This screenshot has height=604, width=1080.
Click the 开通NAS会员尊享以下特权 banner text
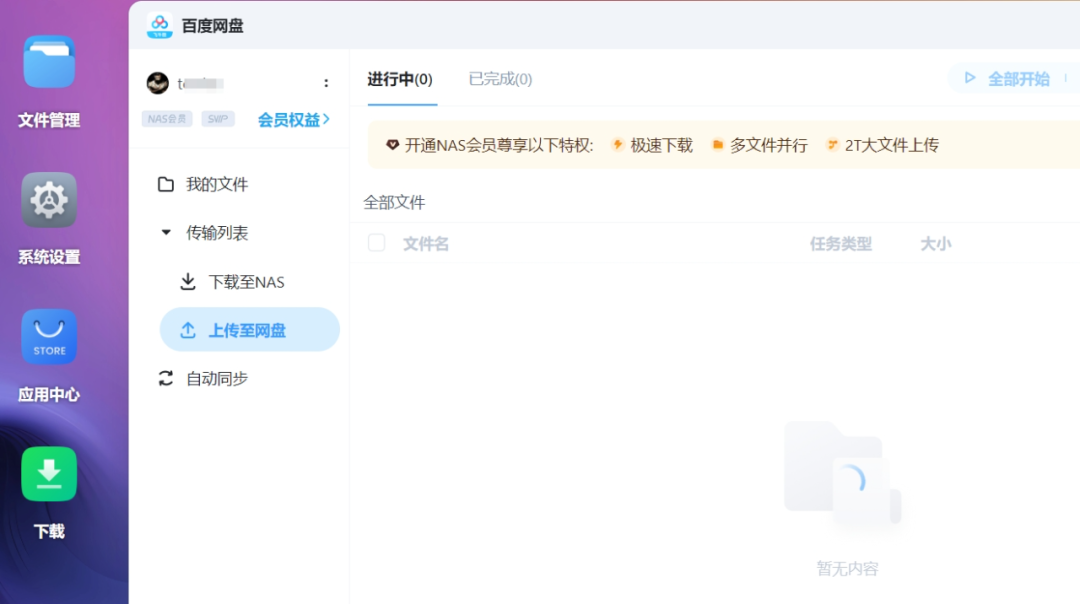(x=499, y=145)
